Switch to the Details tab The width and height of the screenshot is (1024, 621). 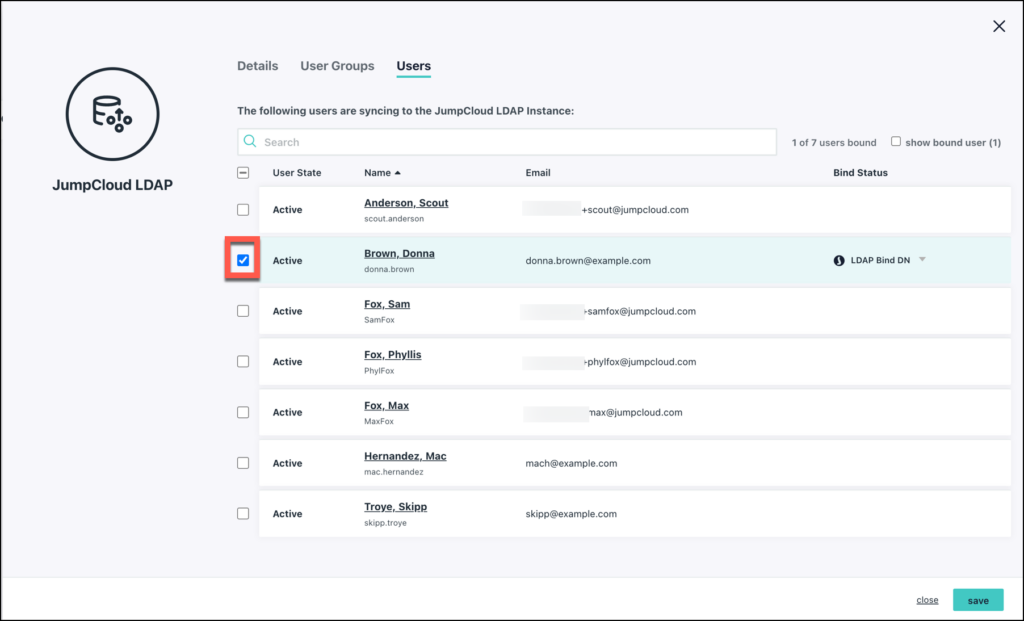pyautogui.click(x=257, y=66)
